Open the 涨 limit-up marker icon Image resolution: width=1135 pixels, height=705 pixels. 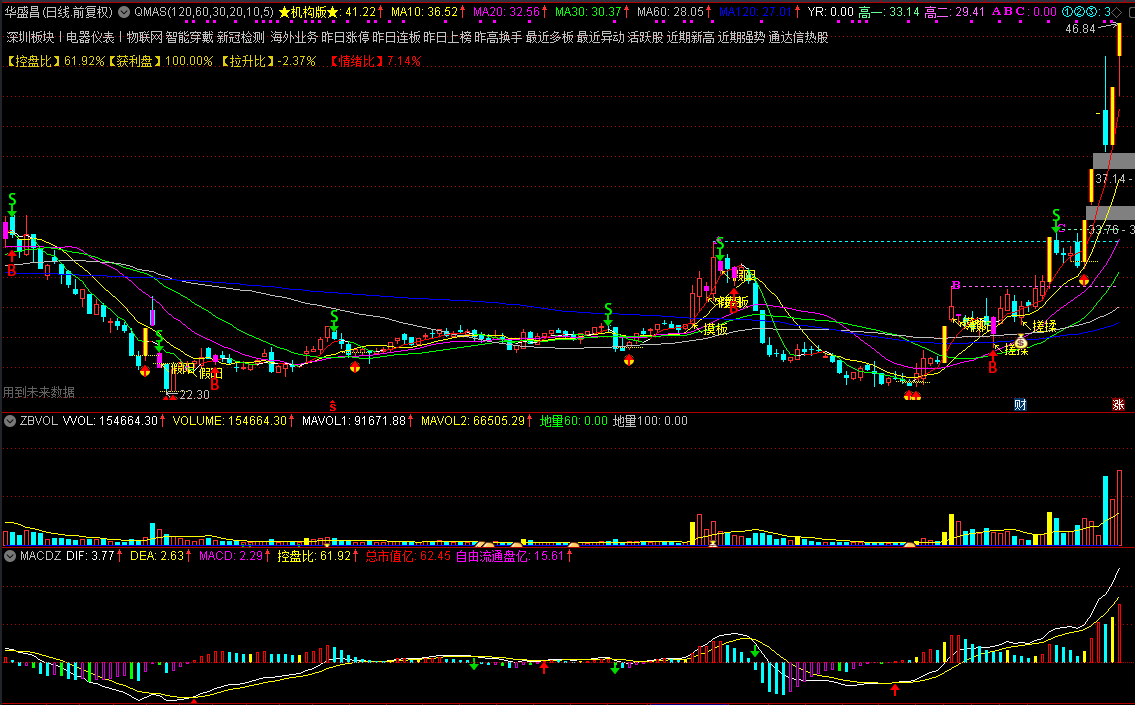click(x=1118, y=405)
